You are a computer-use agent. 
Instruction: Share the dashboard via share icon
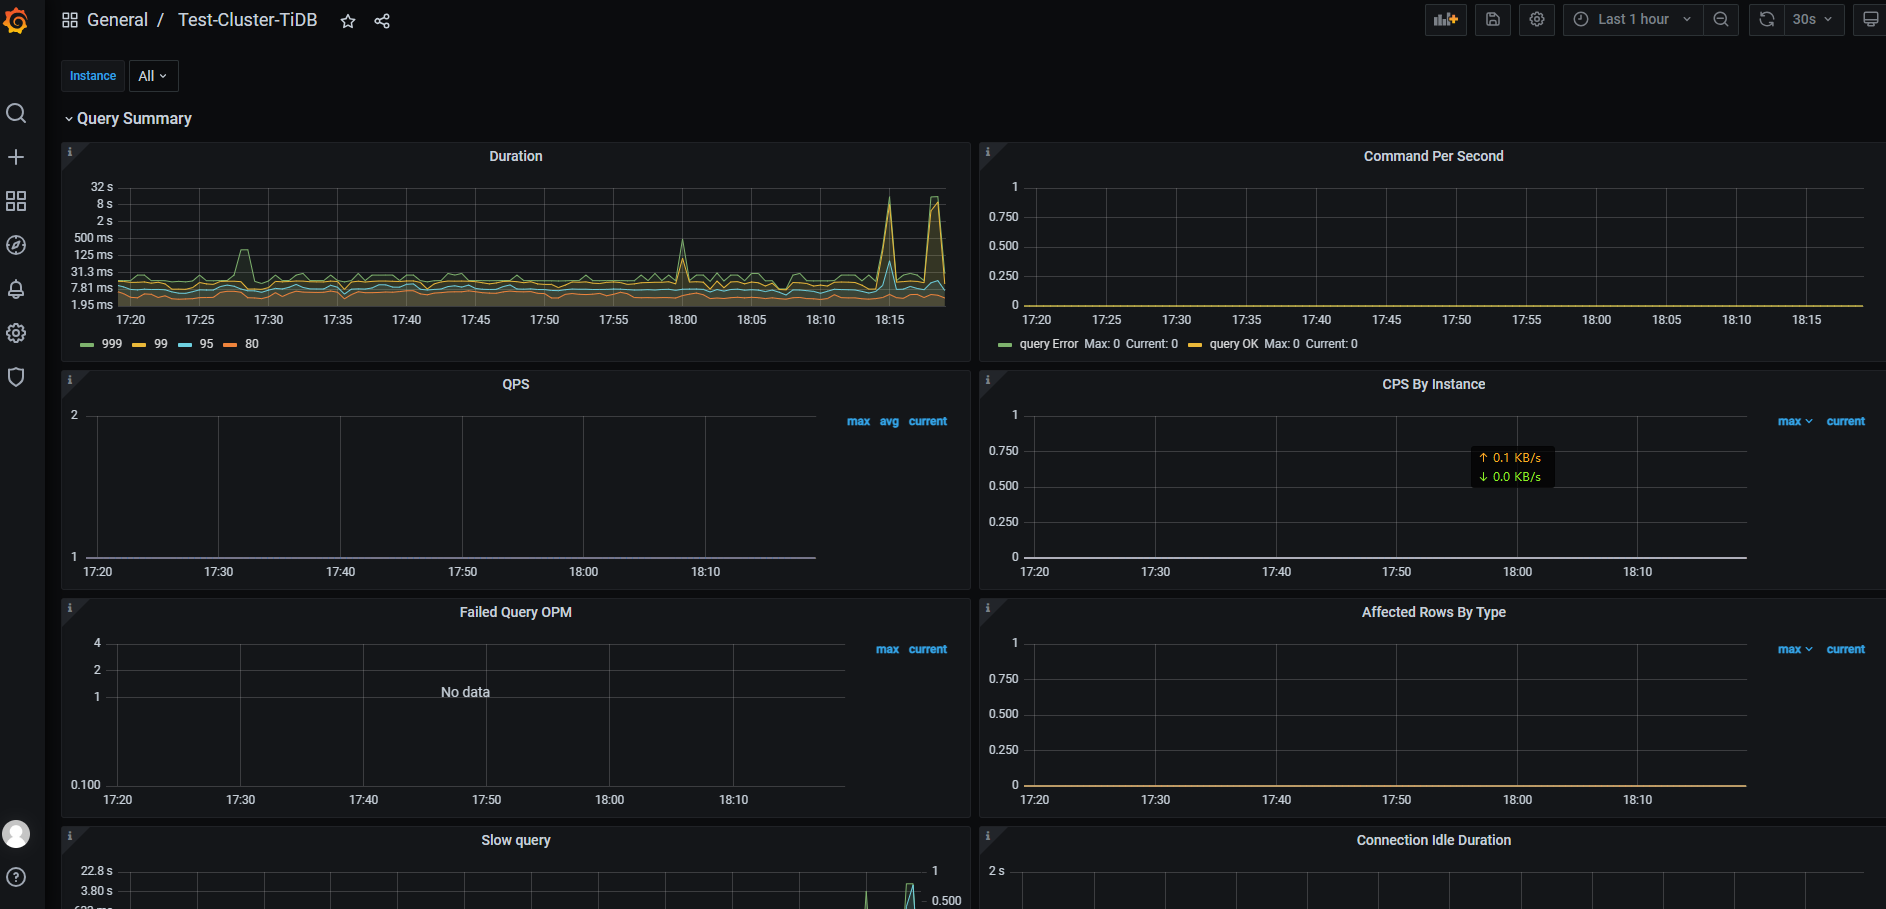pos(382,21)
